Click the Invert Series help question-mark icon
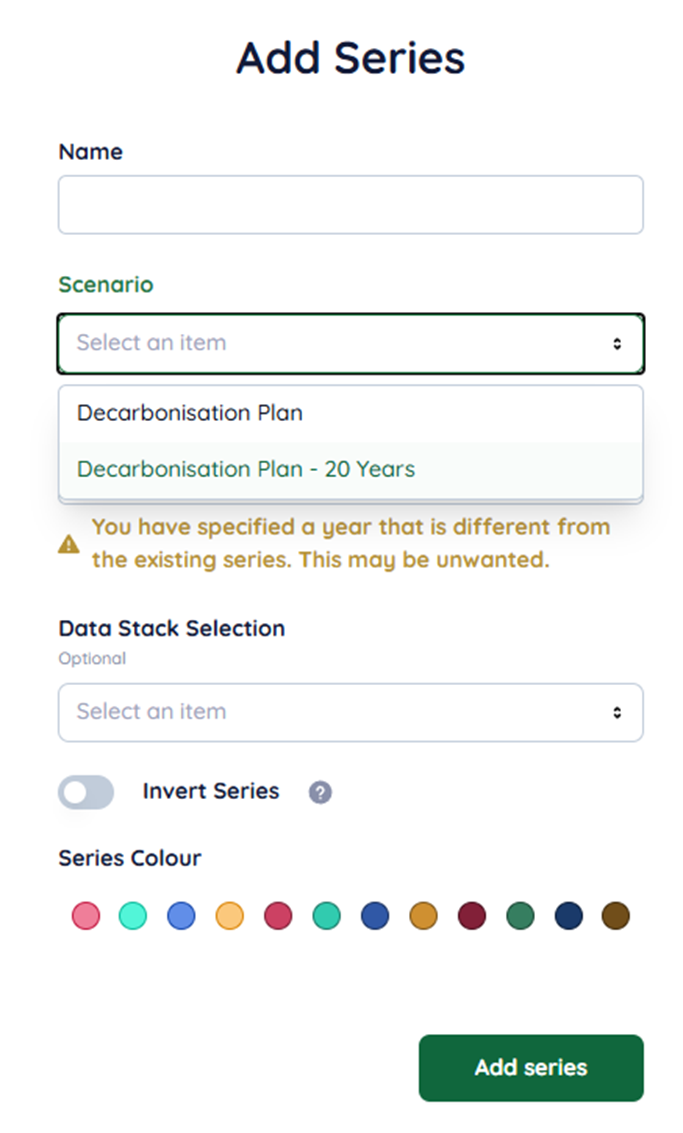Viewport: 683px width, 1133px height. pos(320,793)
